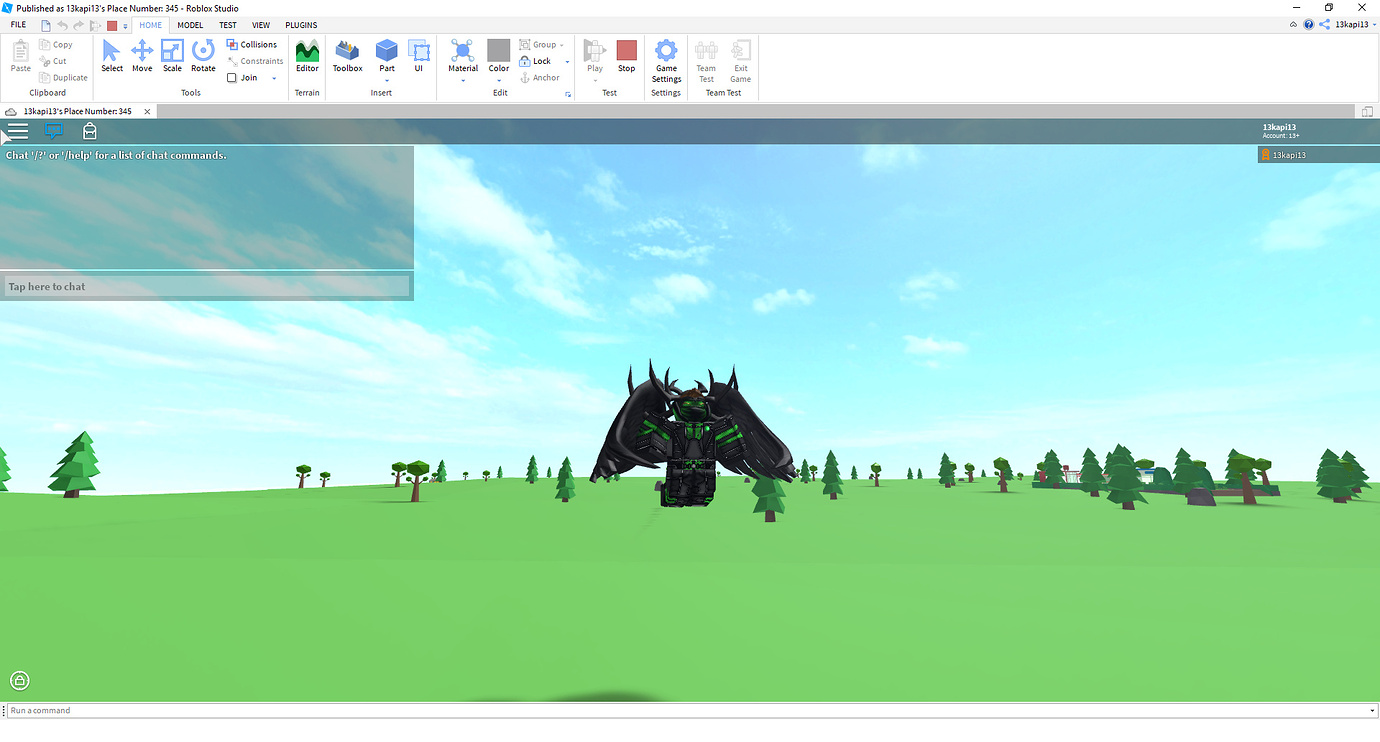The image size is (1380, 742).
Task: Open the Terrain Editor
Action: 307,56
